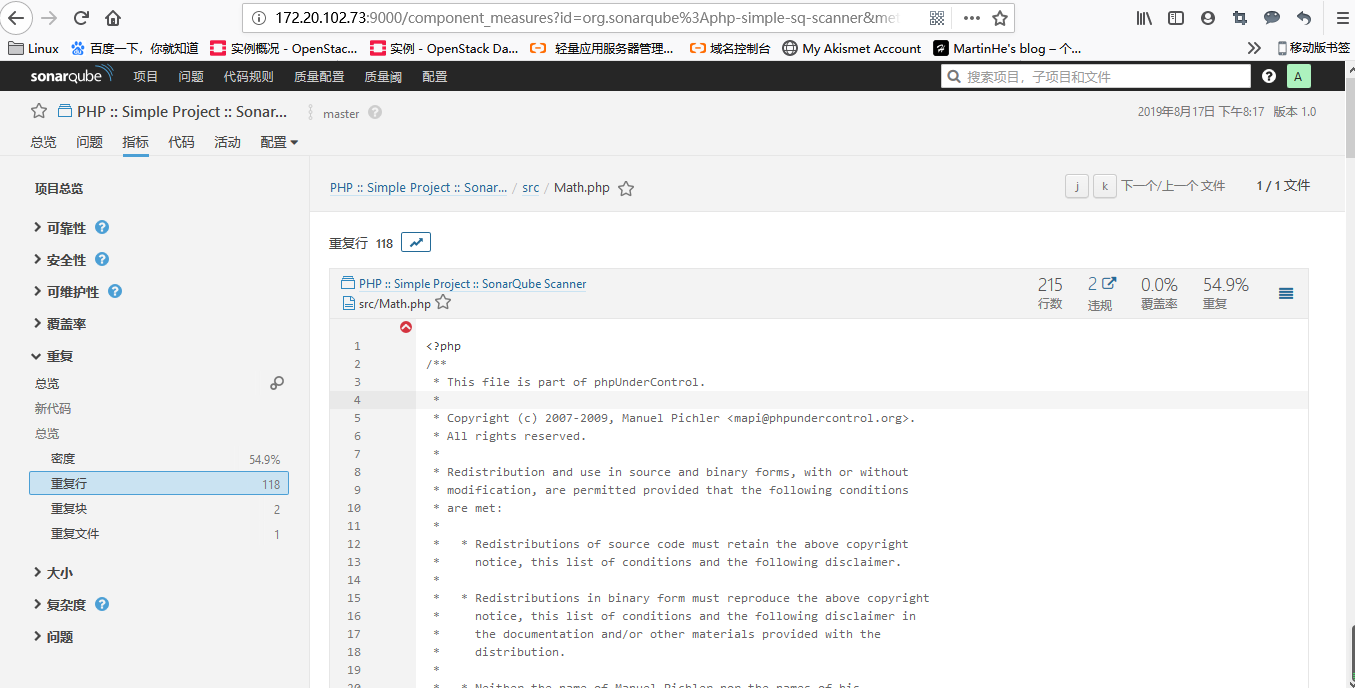Favorite the Math.php file star in breadcrumb
Screen dimensions: 1355x688
tap(626, 188)
